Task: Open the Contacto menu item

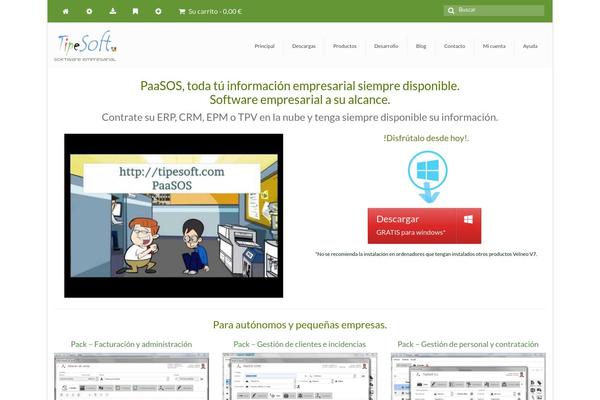Action: click(x=455, y=46)
